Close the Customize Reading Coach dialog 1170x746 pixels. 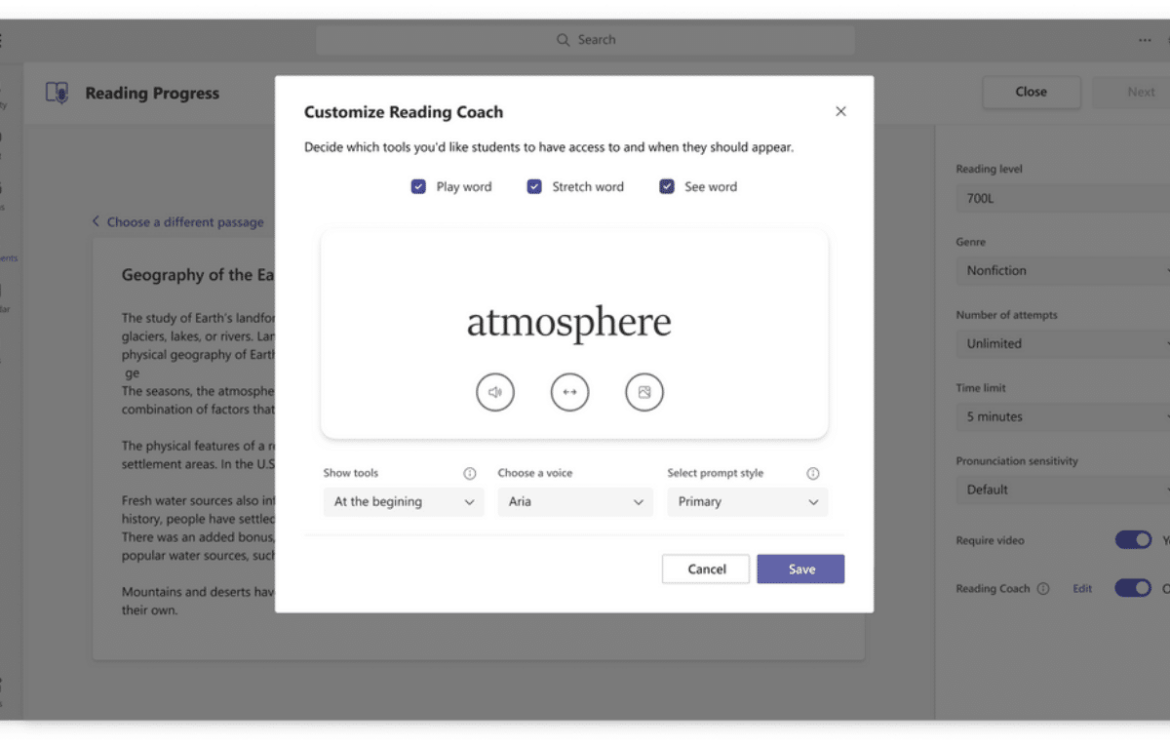click(840, 112)
